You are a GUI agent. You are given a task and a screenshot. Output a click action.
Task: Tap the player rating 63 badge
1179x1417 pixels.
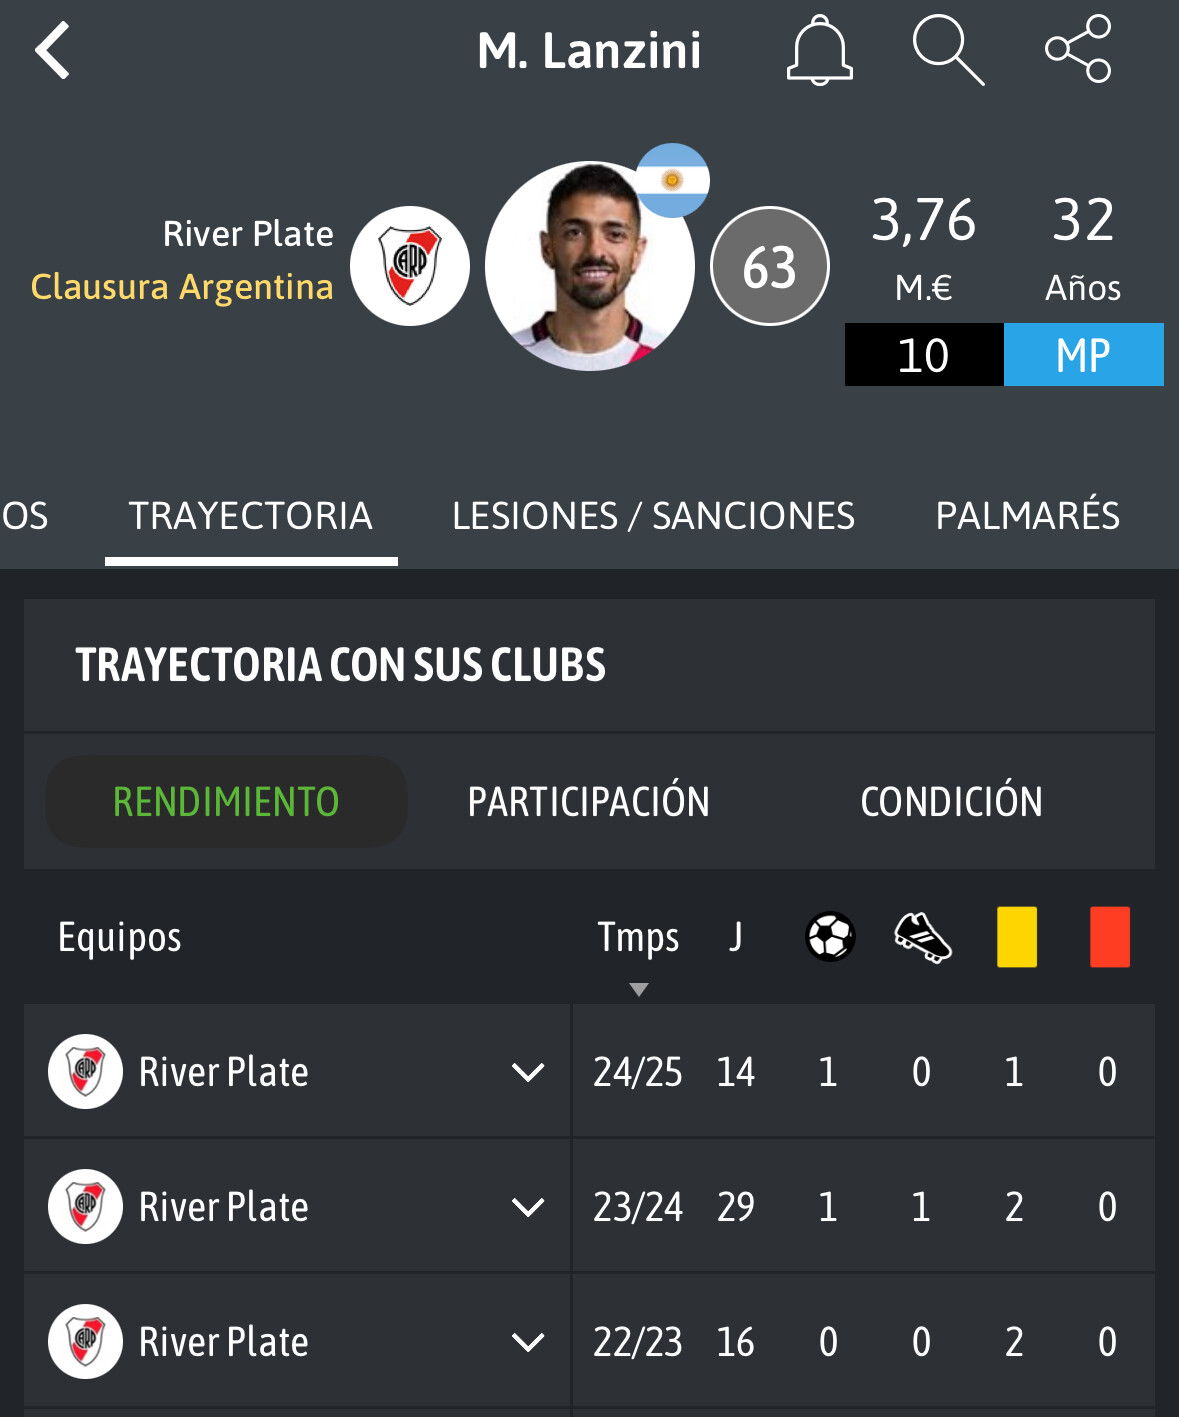pyautogui.click(x=769, y=267)
